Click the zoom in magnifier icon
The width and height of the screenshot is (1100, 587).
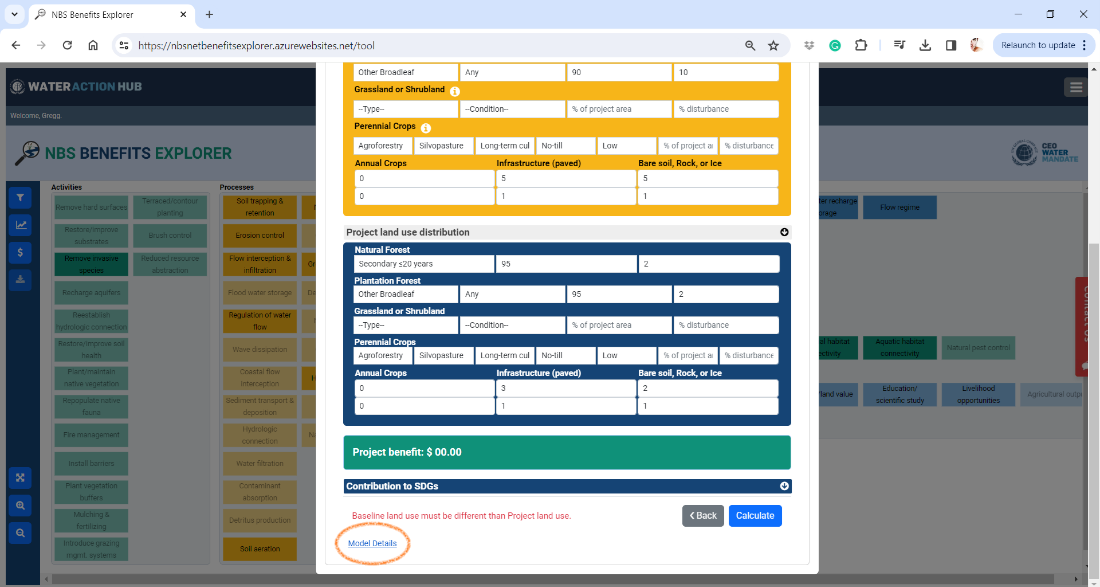tap(20, 505)
